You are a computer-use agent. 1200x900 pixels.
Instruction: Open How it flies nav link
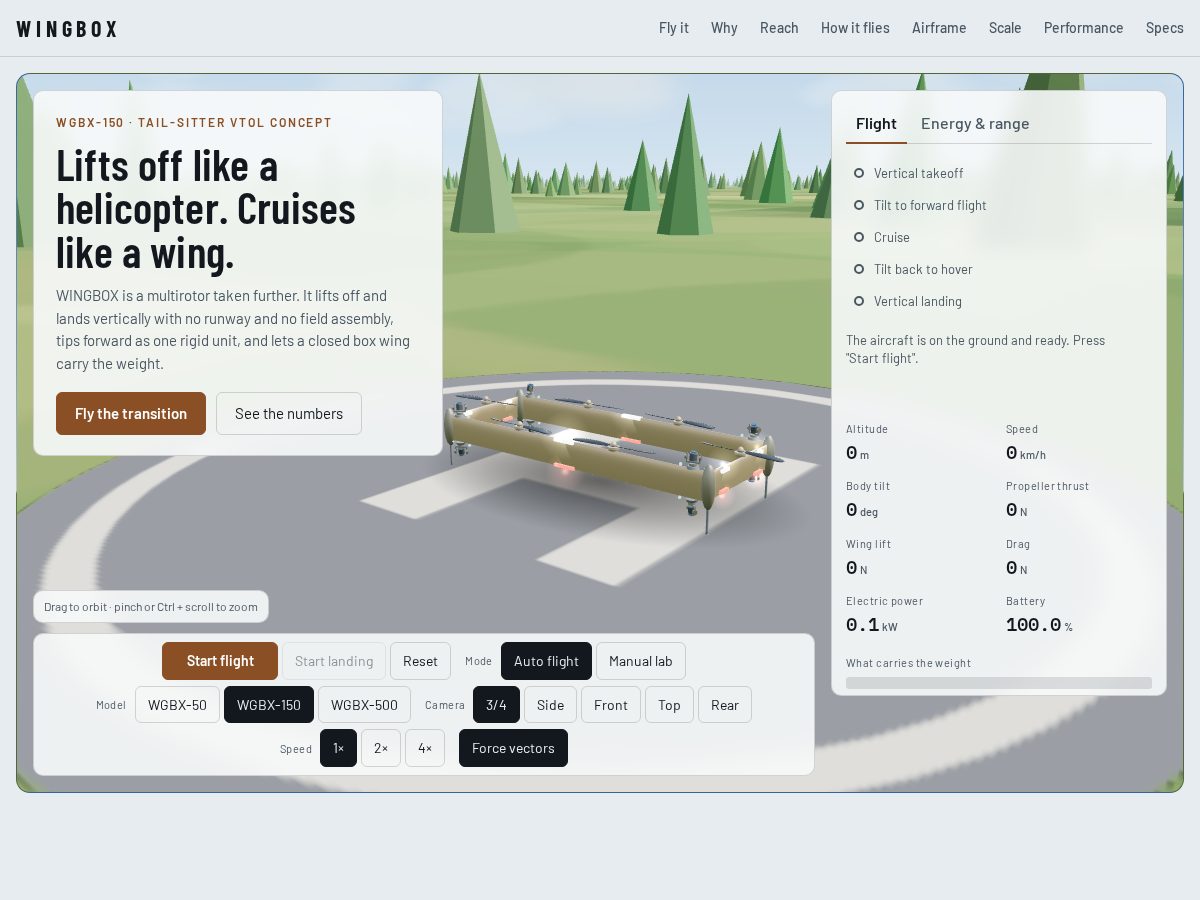tap(855, 28)
